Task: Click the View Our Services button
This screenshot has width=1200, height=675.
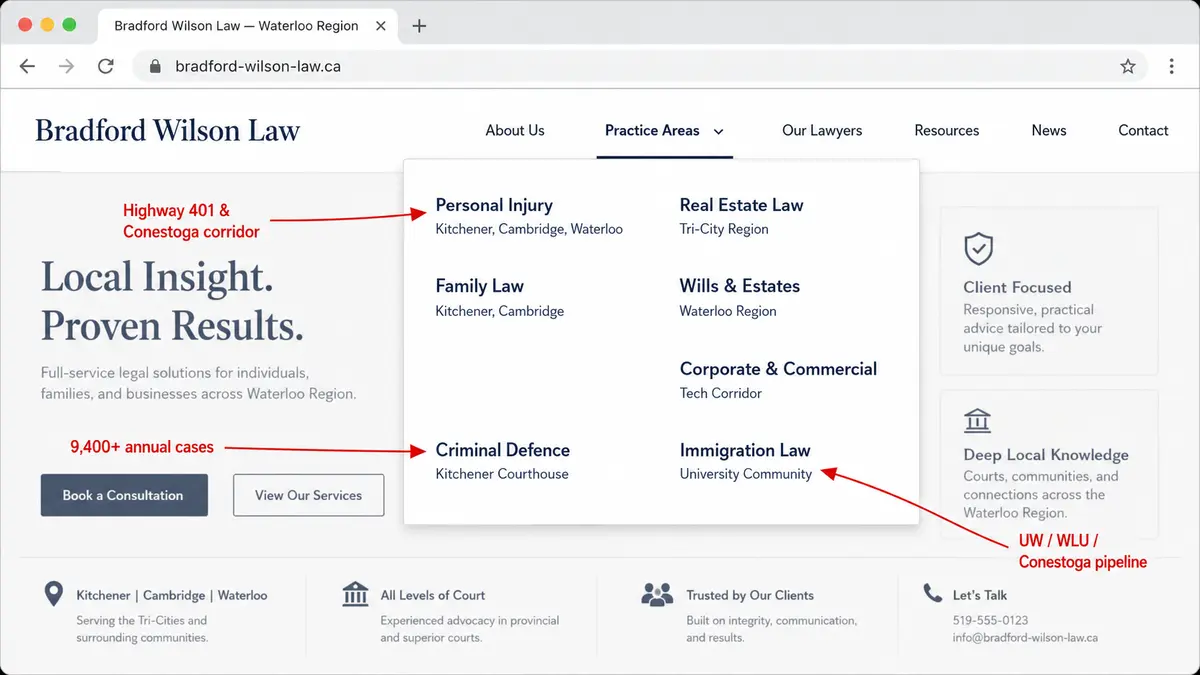Action: click(x=308, y=495)
